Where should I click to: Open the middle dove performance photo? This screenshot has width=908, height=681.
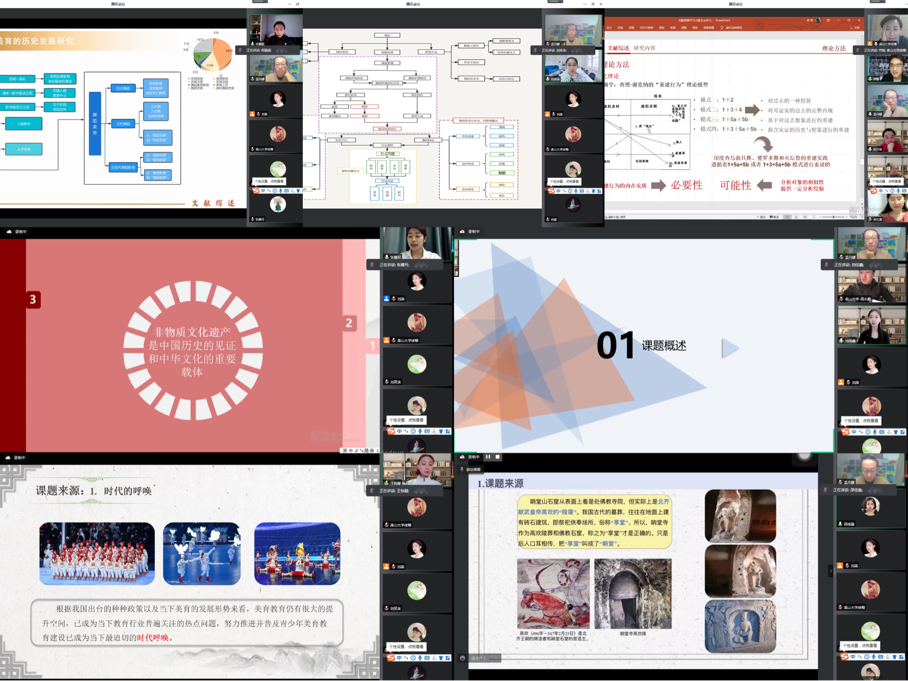pos(202,553)
